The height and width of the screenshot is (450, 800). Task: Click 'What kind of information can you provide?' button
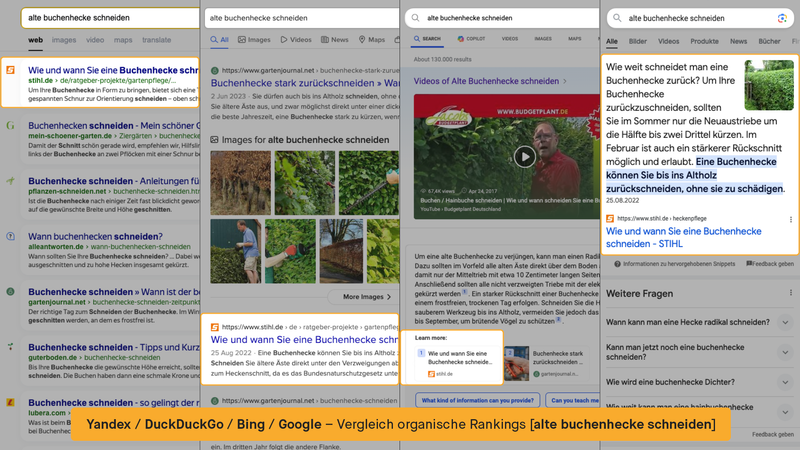coord(478,400)
